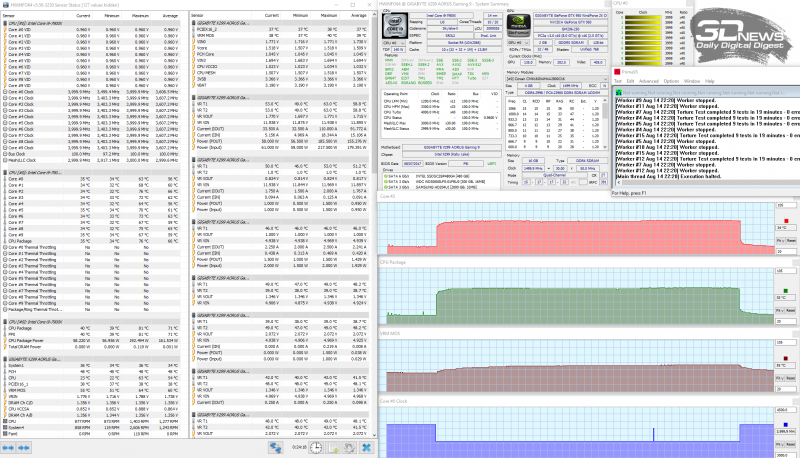Click the blue X close sensors icon

coord(366,448)
